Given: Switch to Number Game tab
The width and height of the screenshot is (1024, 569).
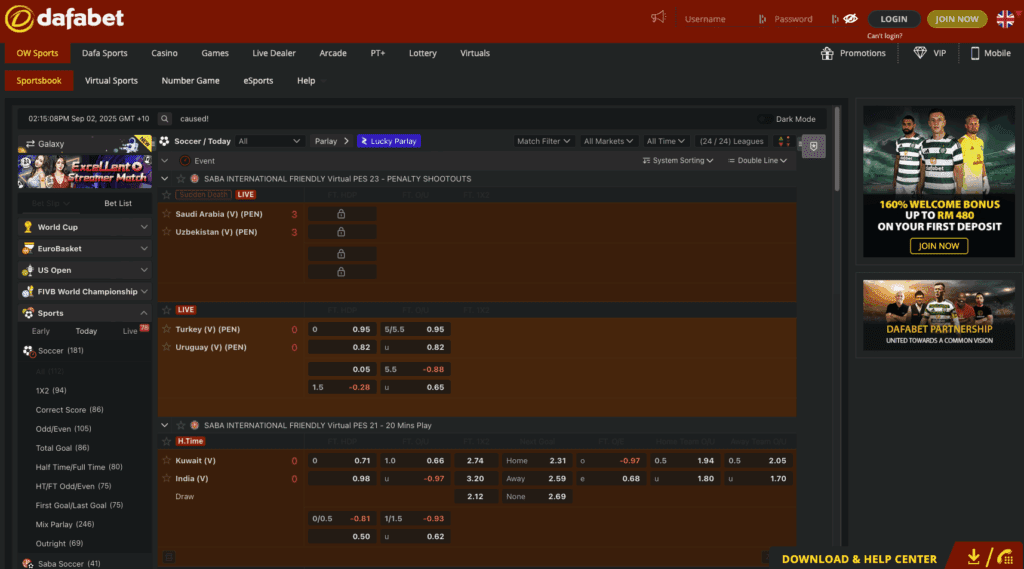Looking at the screenshot, I should [191, 81].
